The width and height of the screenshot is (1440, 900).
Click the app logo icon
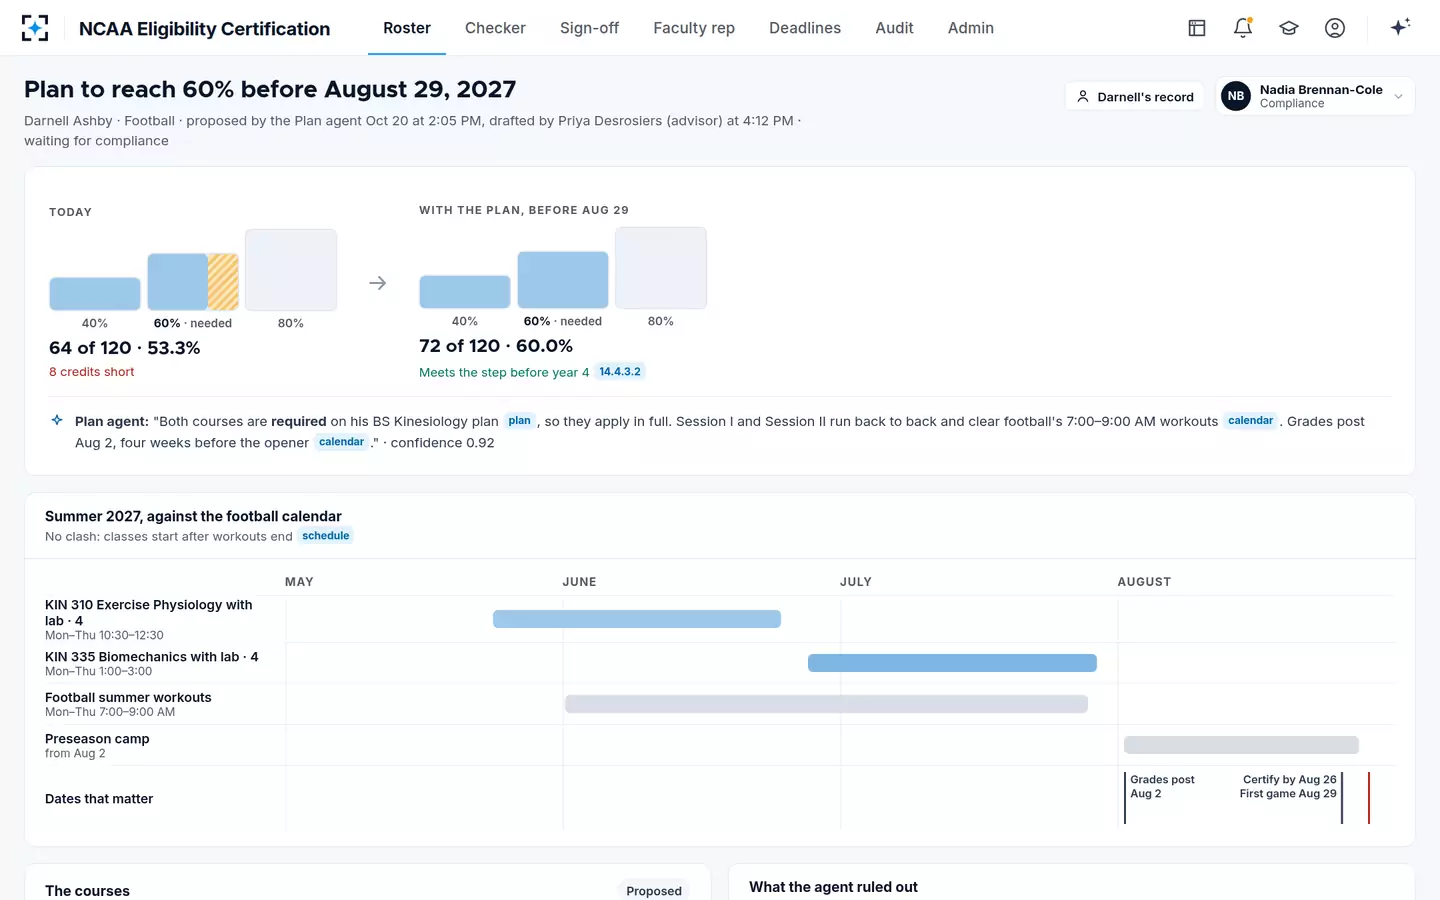pyautogui.click(x=35, y=28)
